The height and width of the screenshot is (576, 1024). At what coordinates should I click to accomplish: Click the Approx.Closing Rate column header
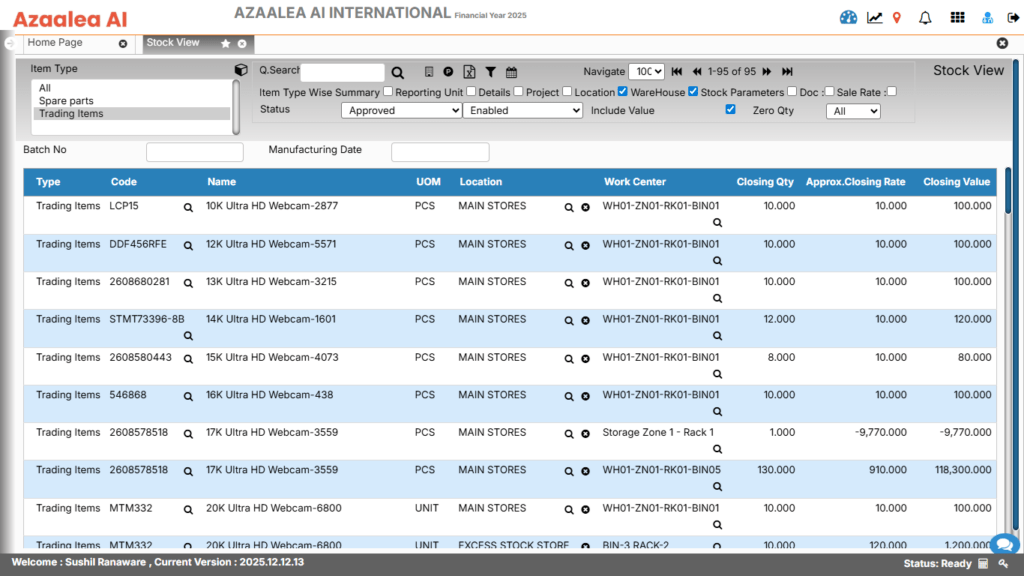pyautogui.click(x=855, y=182)
